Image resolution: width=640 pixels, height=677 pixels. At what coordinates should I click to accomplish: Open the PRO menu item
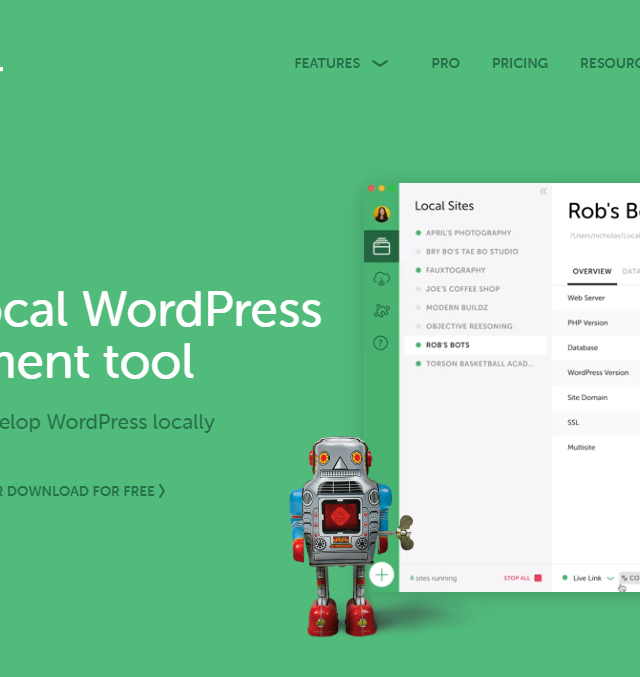tap(445, 63)
